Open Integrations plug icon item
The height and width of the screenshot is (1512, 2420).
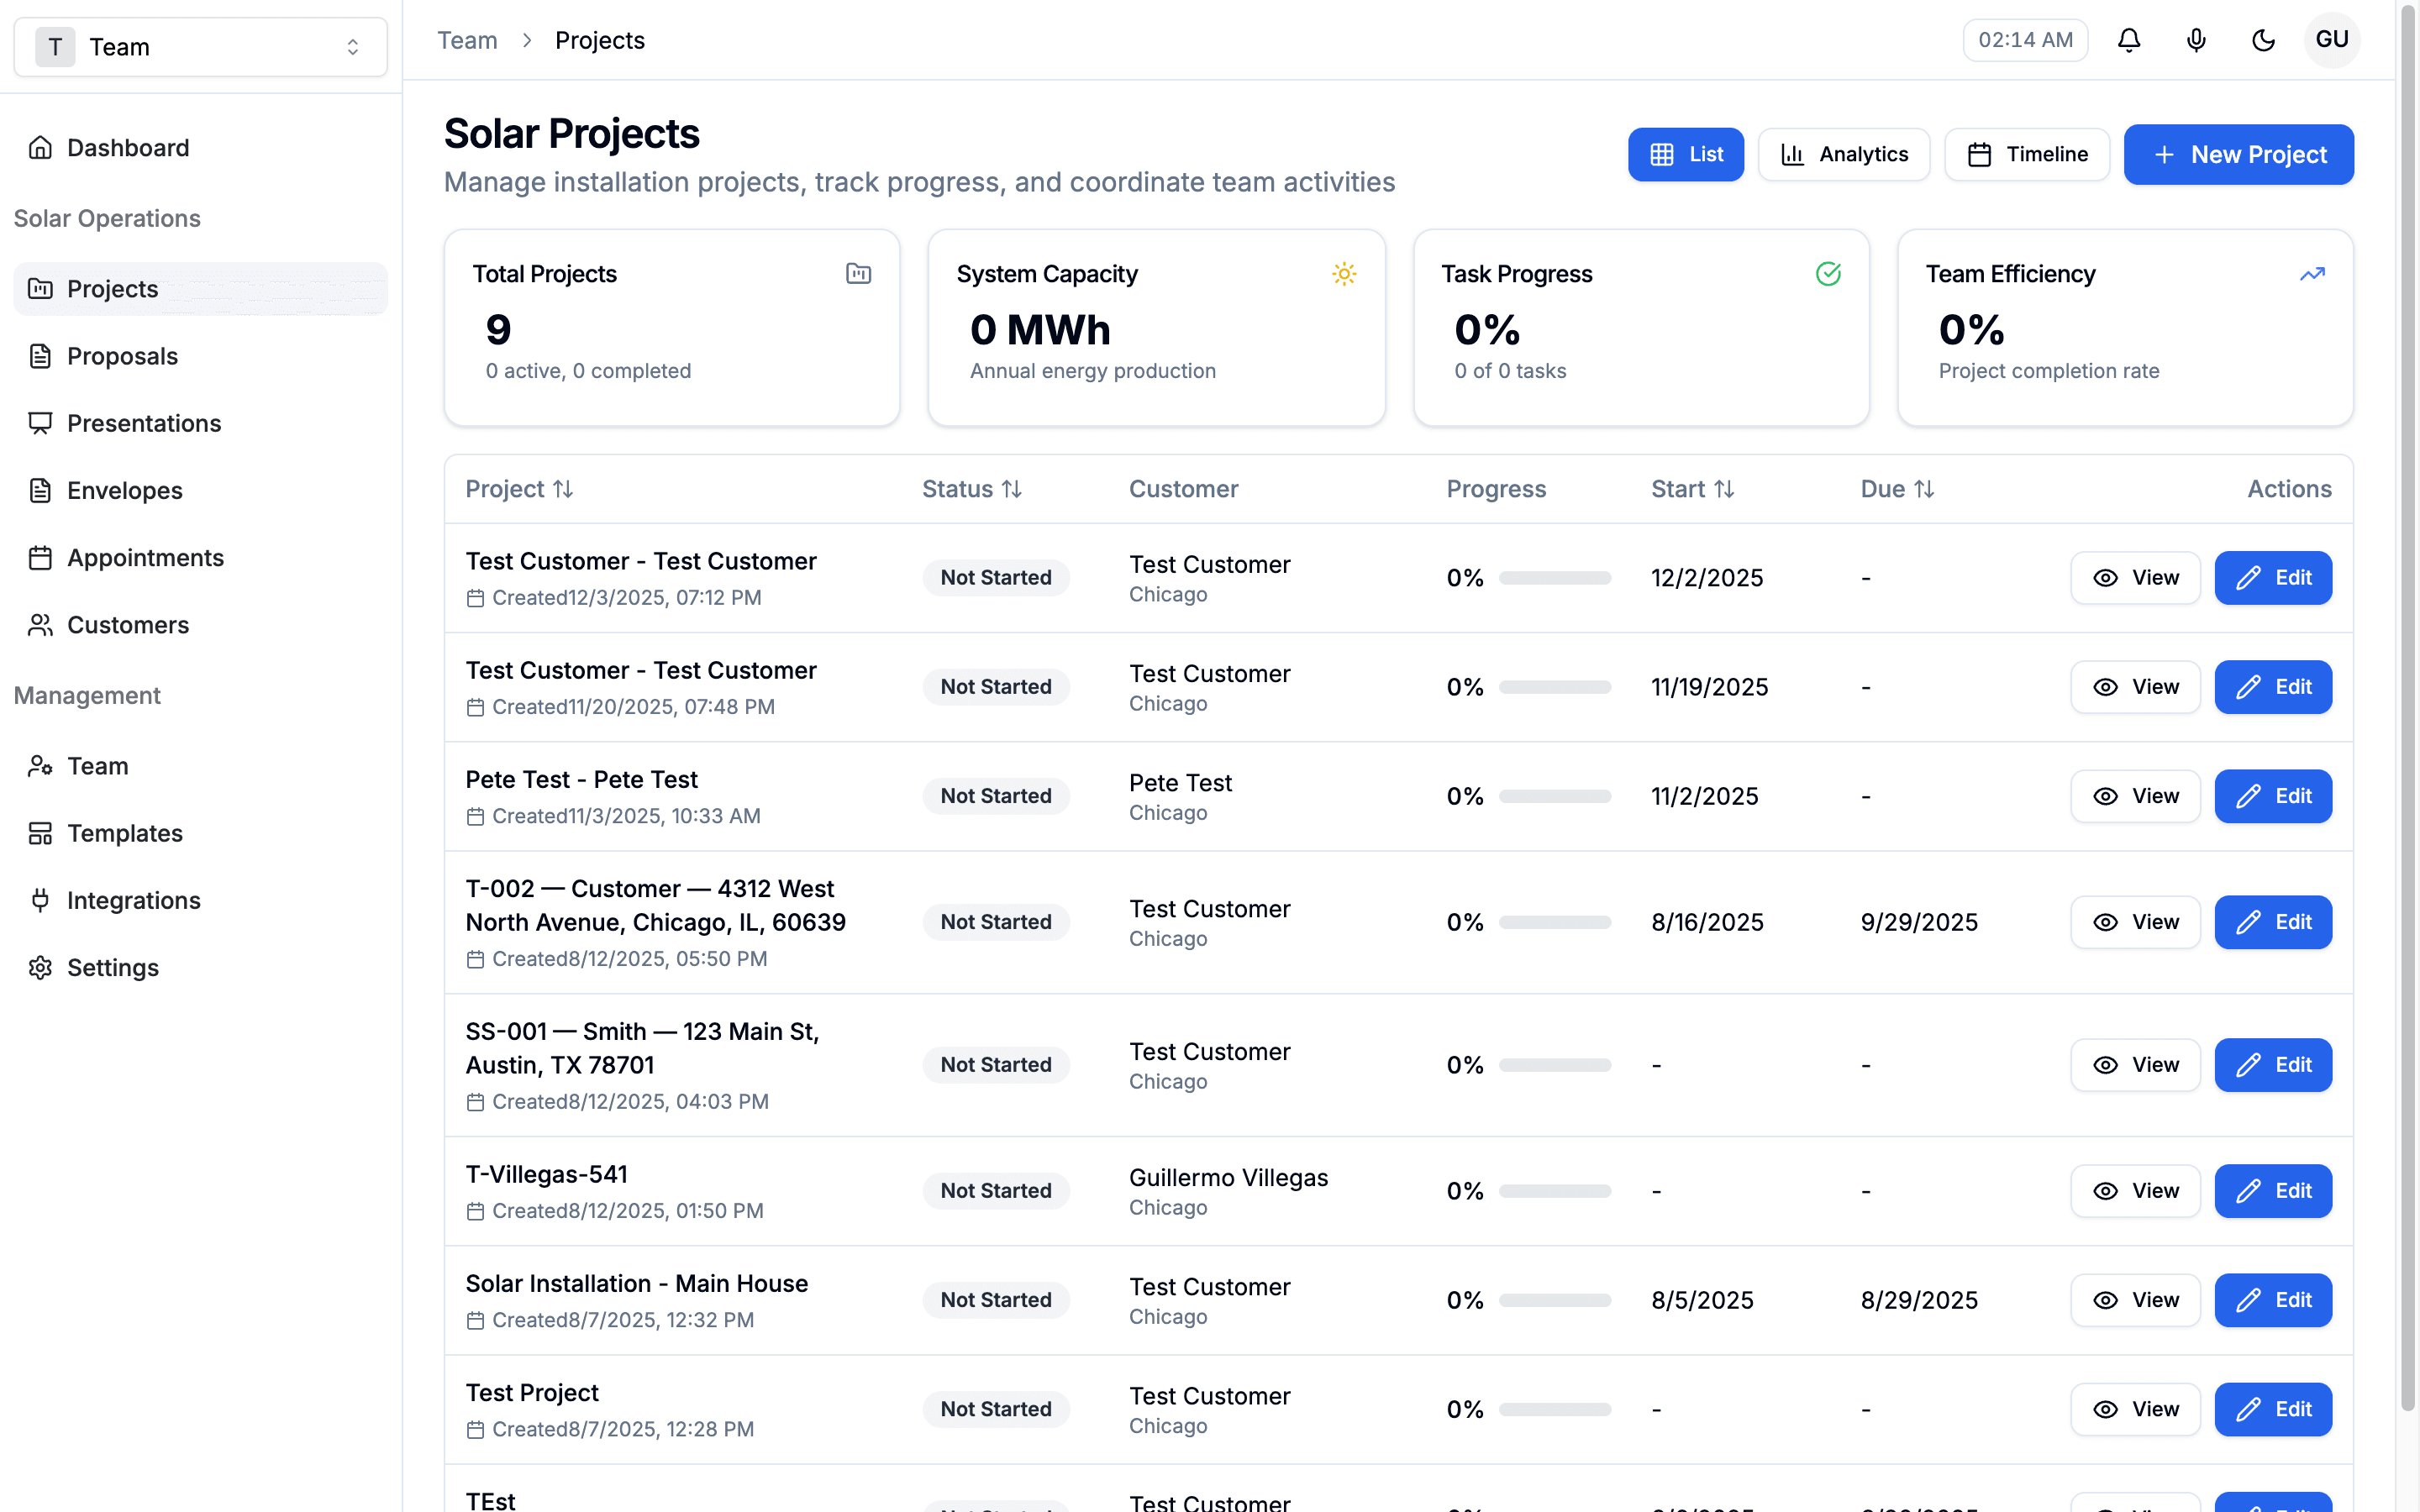[x=133, y=900]
